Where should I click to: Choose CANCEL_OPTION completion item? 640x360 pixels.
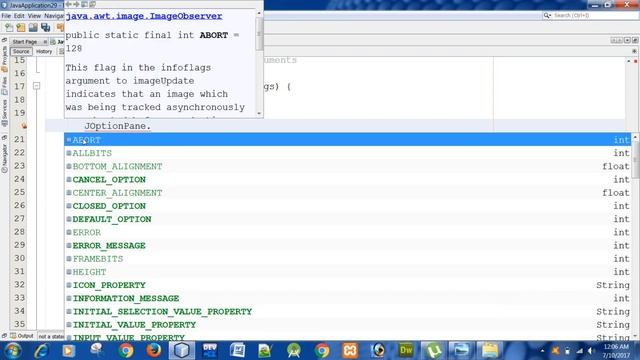(x=348, y=179)
